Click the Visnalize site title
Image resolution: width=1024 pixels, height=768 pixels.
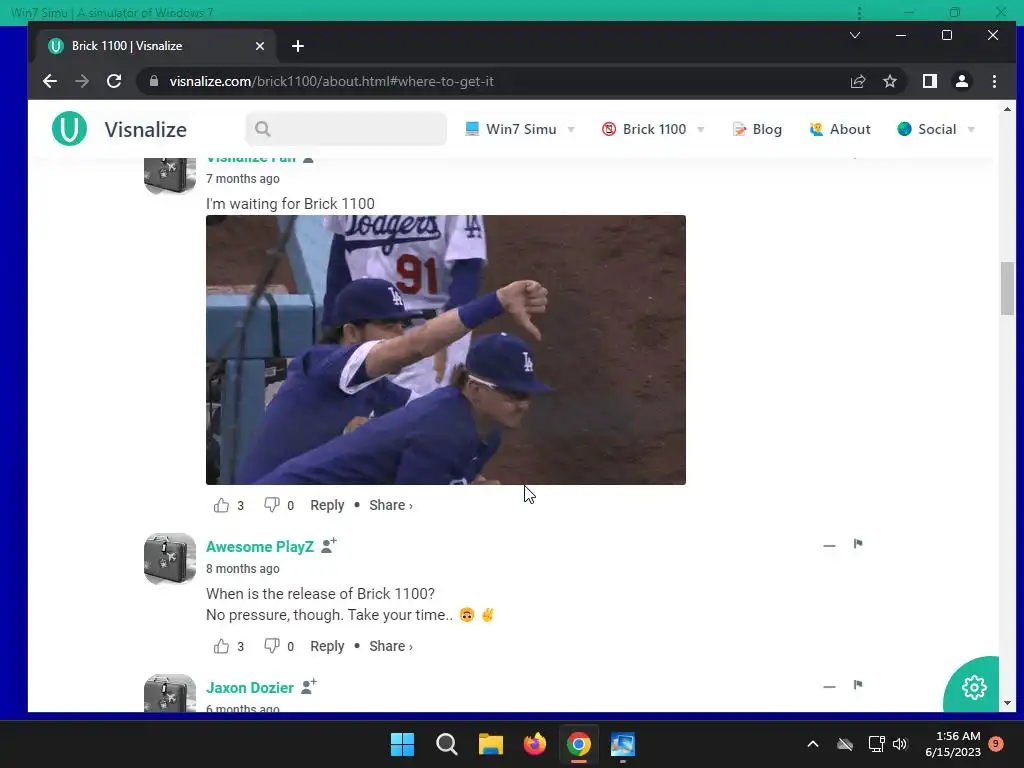(x=146, y=129)
